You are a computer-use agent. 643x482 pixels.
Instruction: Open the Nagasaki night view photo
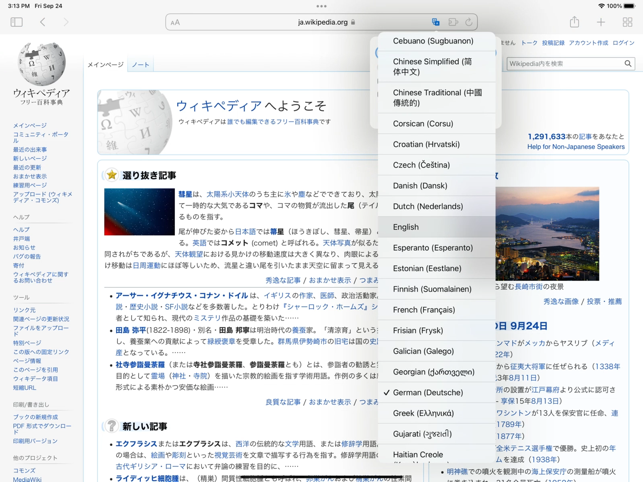547,234
